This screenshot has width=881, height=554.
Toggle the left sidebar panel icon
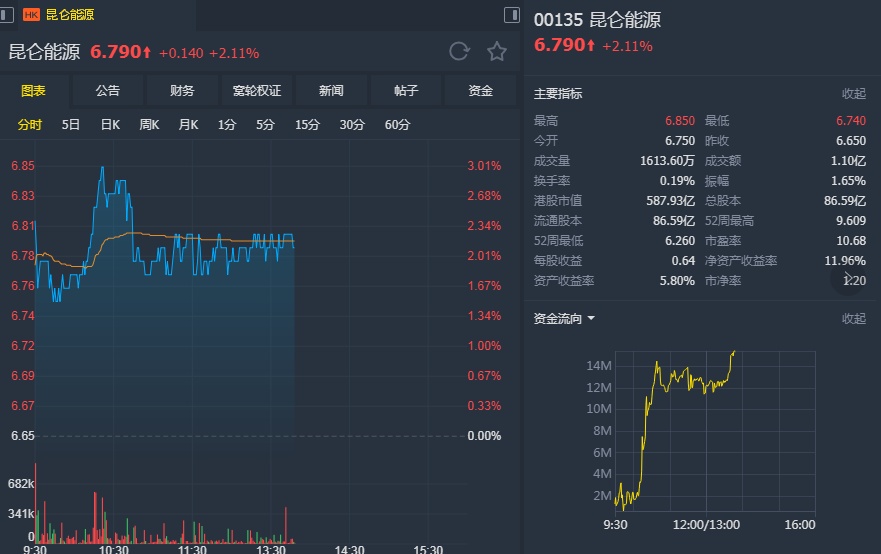6,15
